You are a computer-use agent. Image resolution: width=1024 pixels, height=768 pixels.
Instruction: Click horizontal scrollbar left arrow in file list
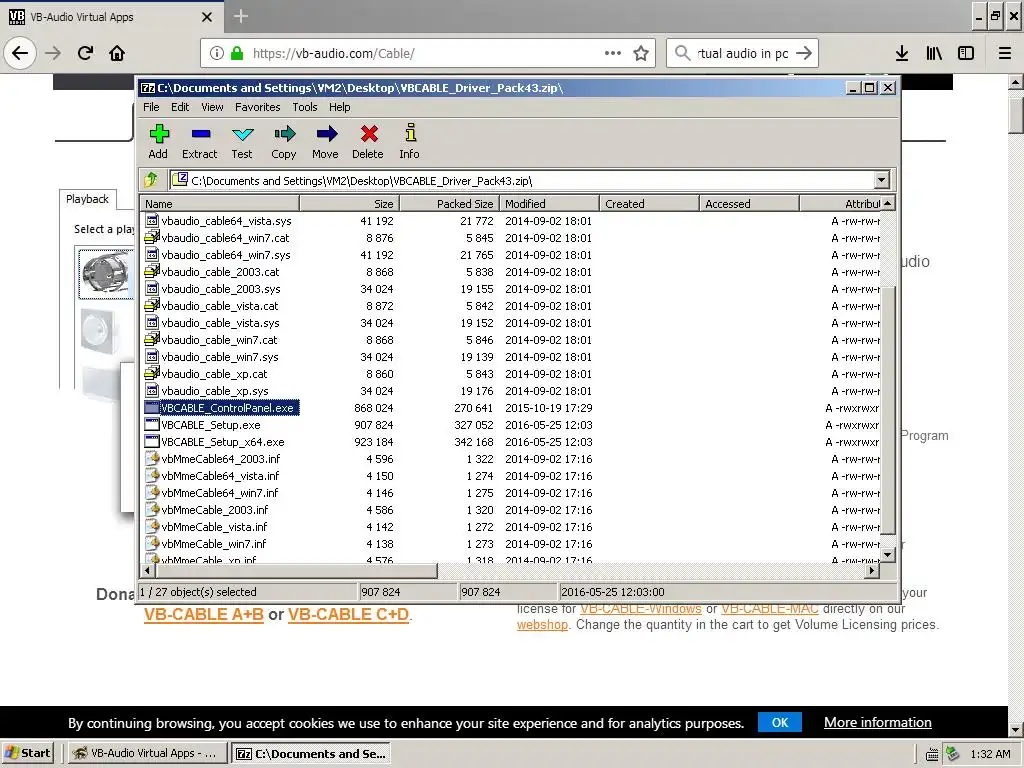(148, 571)
